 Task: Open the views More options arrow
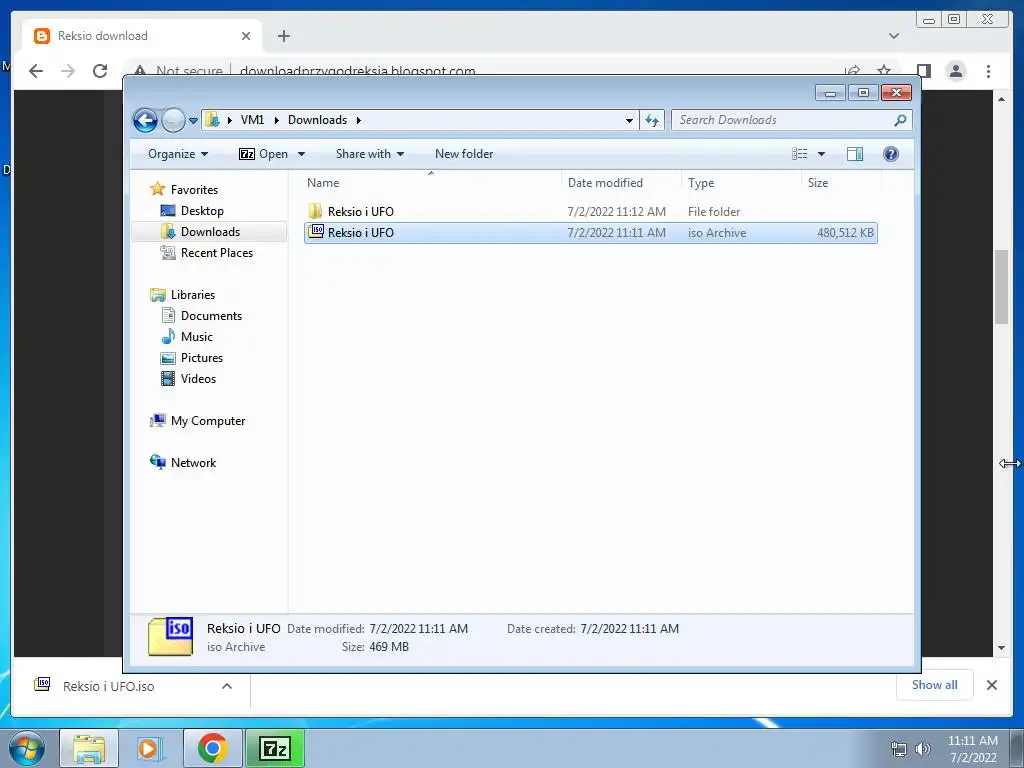click(822, 154)
